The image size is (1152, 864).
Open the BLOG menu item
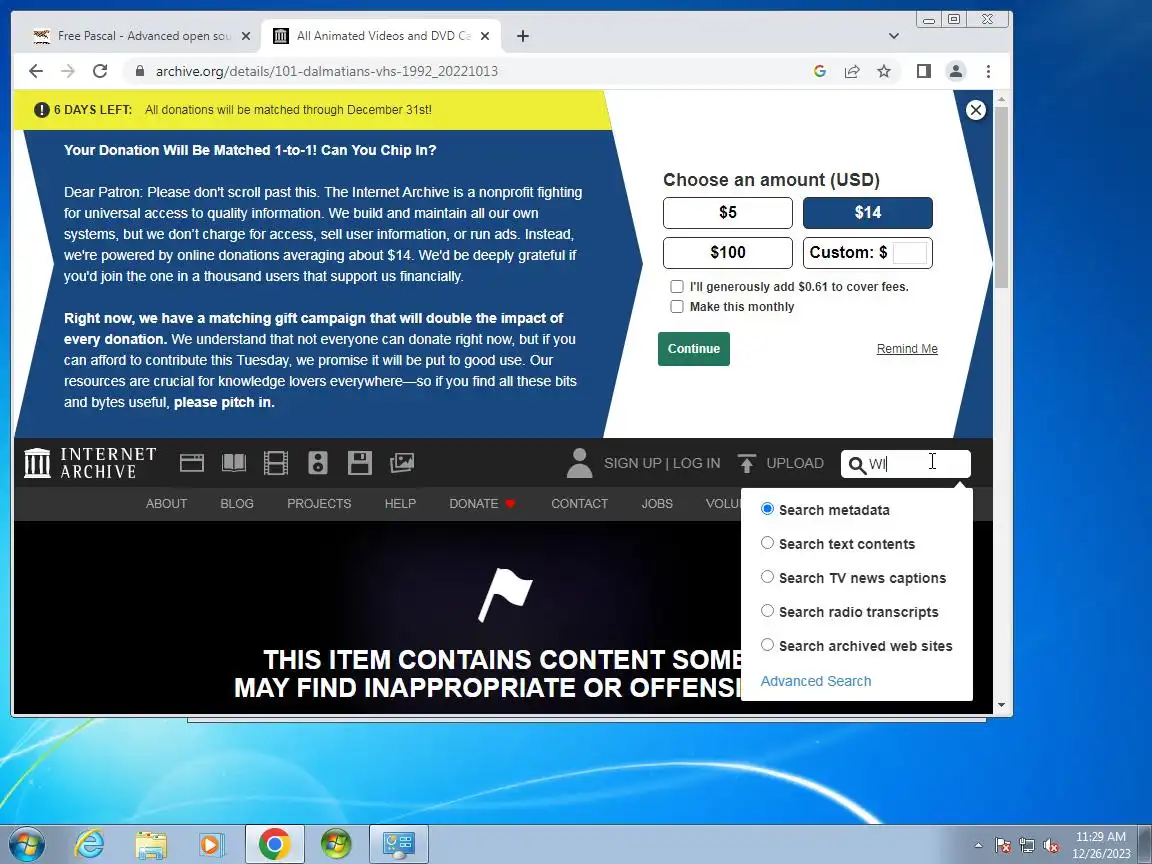coord(237,503)
